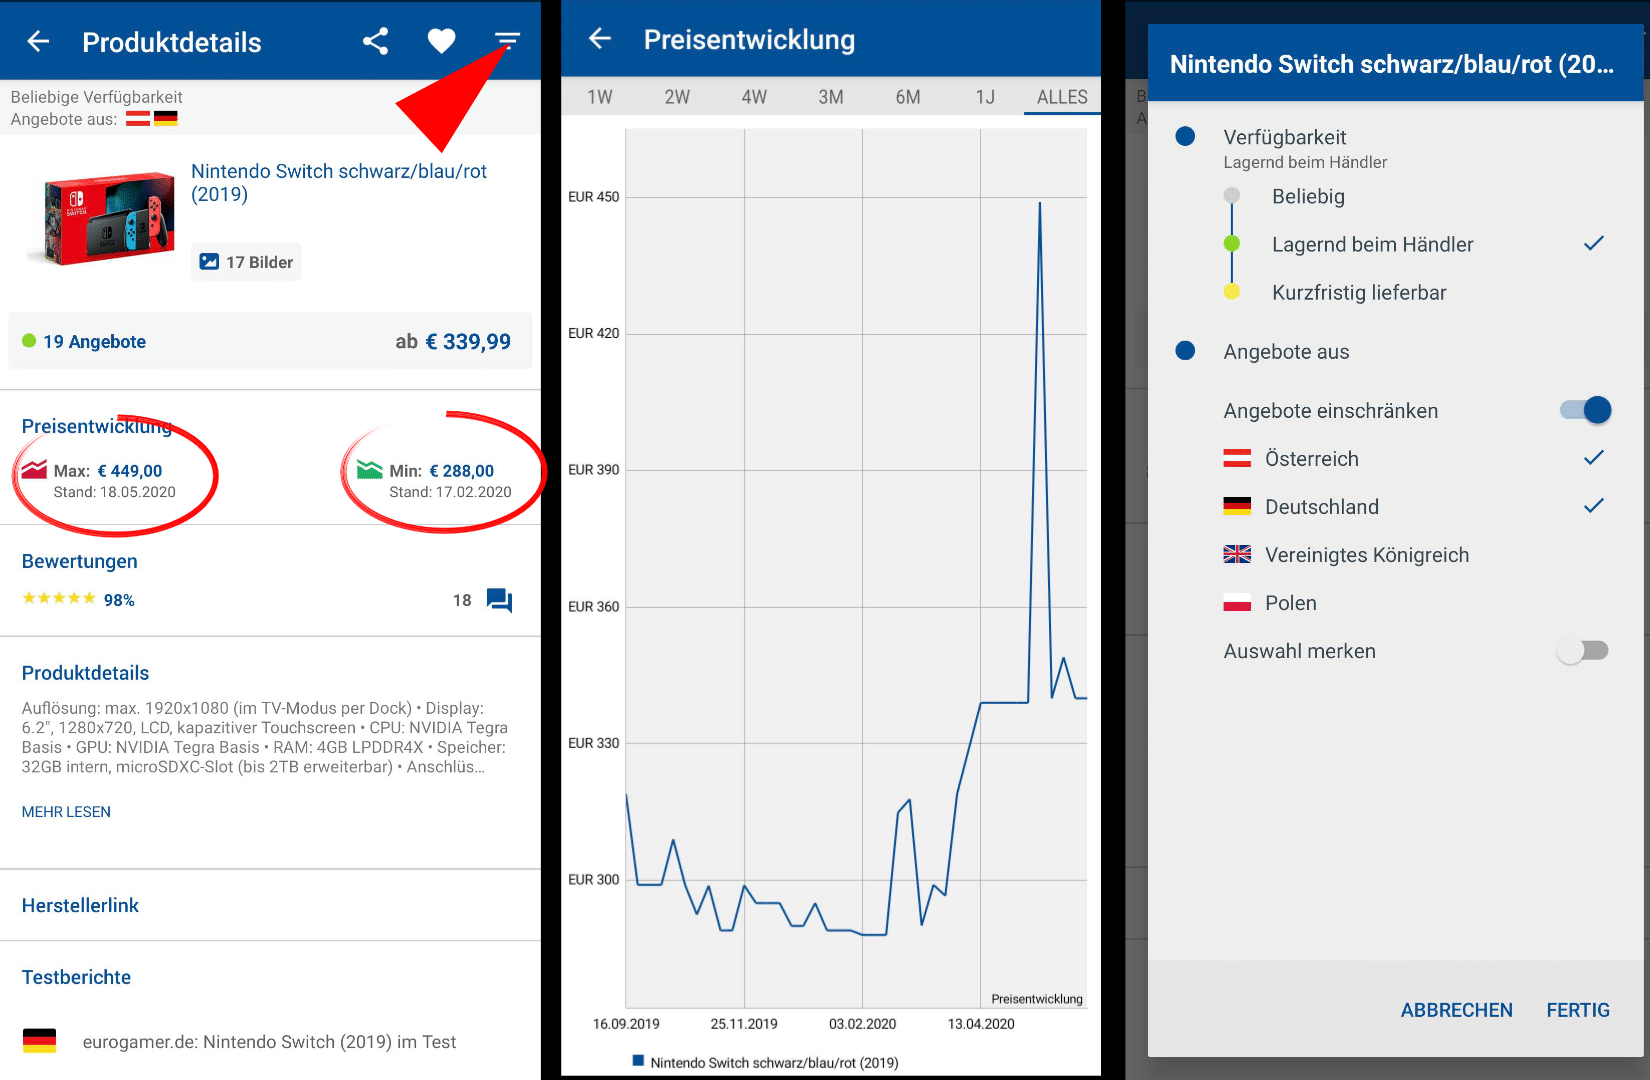
Task: Tap the heart favorite icon
Action: click(441, 42)
